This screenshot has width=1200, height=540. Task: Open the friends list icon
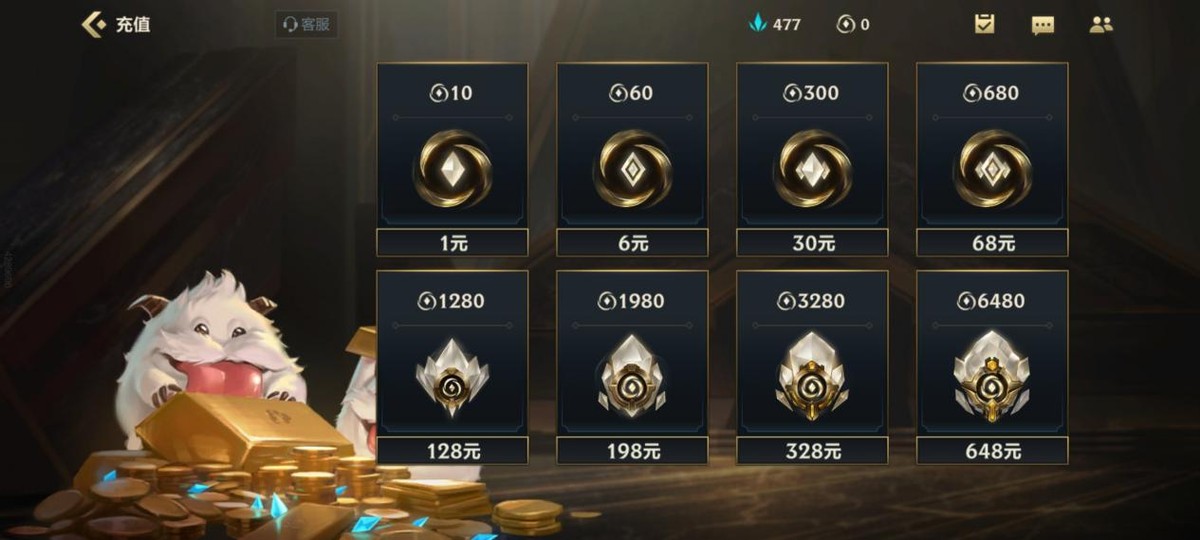click(1101, 25)
